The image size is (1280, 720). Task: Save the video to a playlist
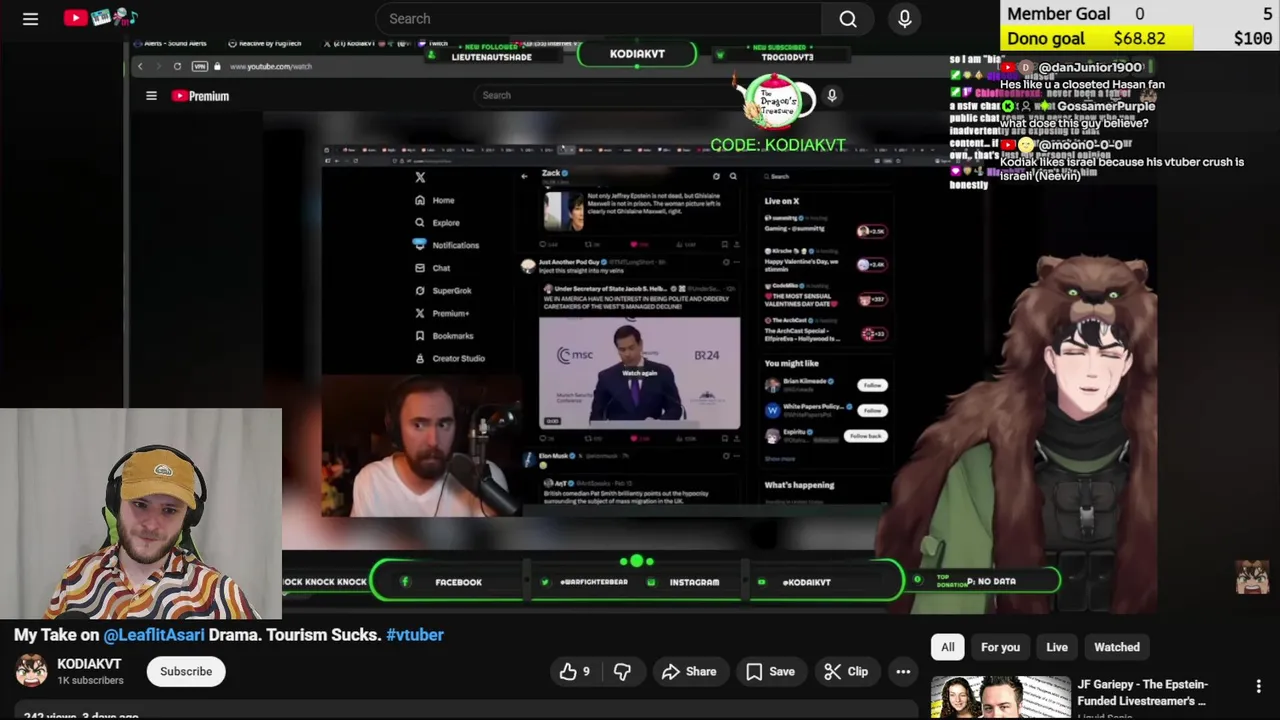click(770, 672)
